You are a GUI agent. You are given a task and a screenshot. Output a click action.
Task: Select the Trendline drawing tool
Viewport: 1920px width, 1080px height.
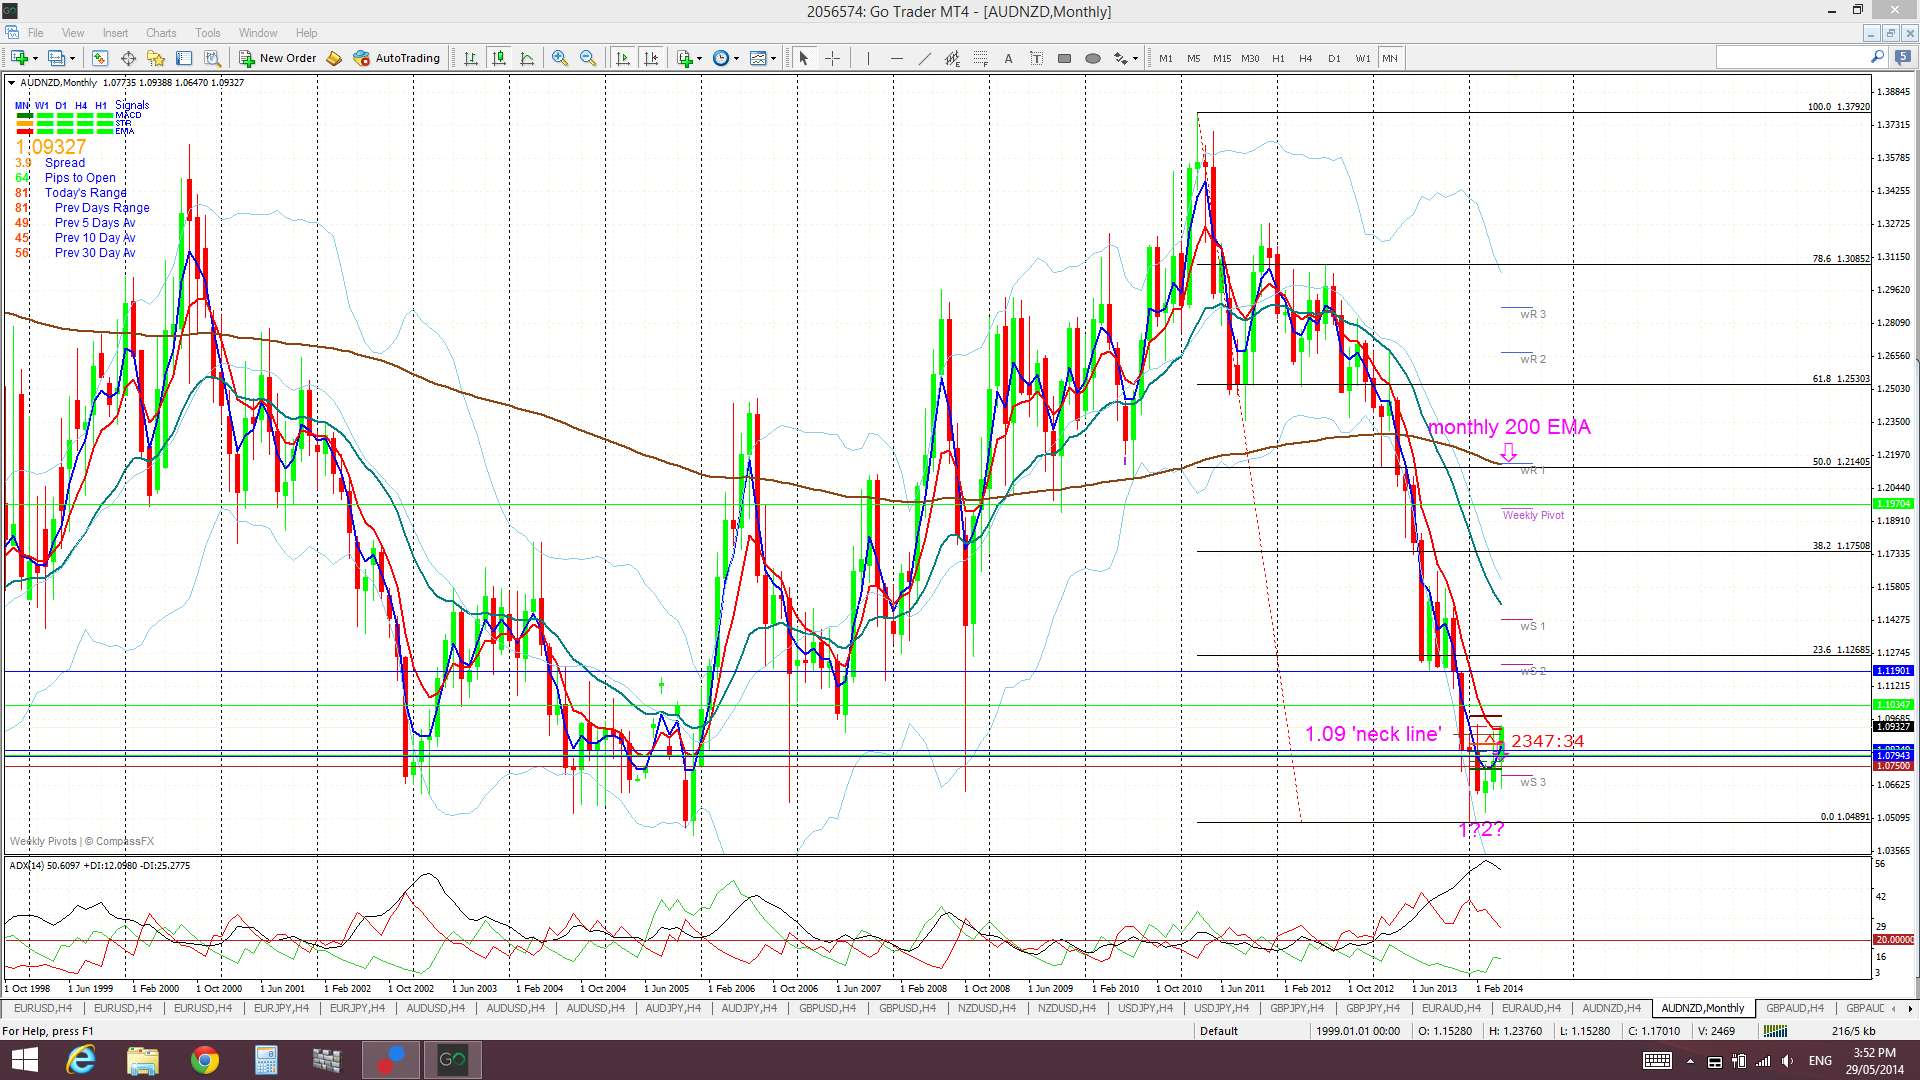(x=924, y=58)
